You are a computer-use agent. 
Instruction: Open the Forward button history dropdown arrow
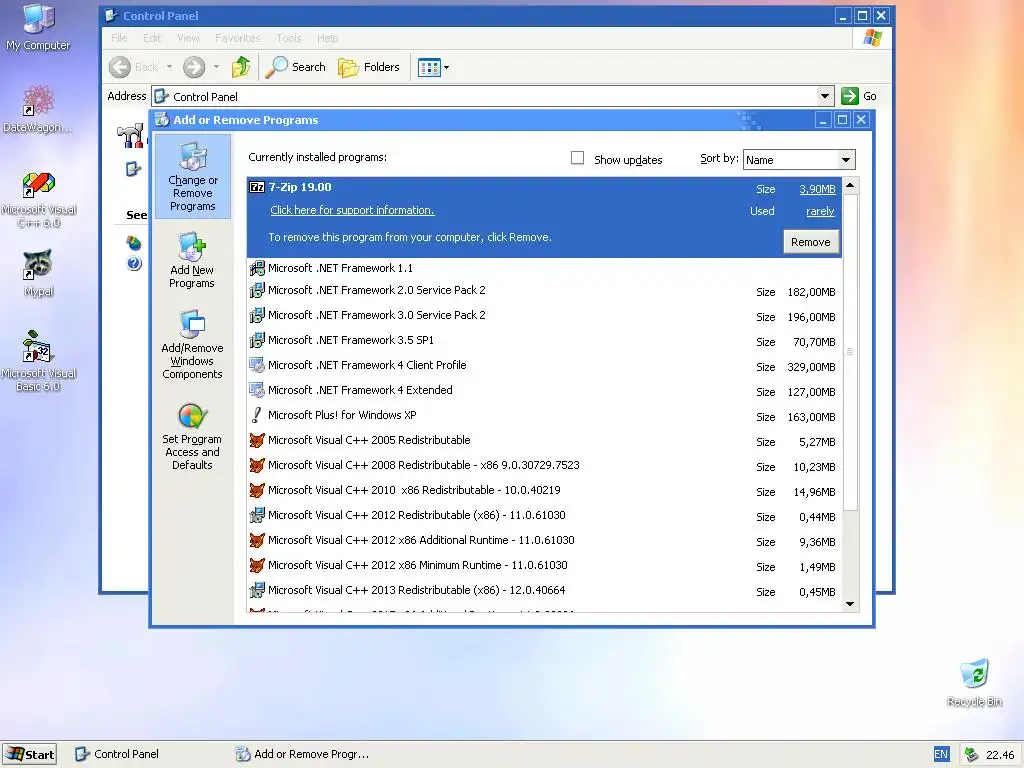pos(216,67)
